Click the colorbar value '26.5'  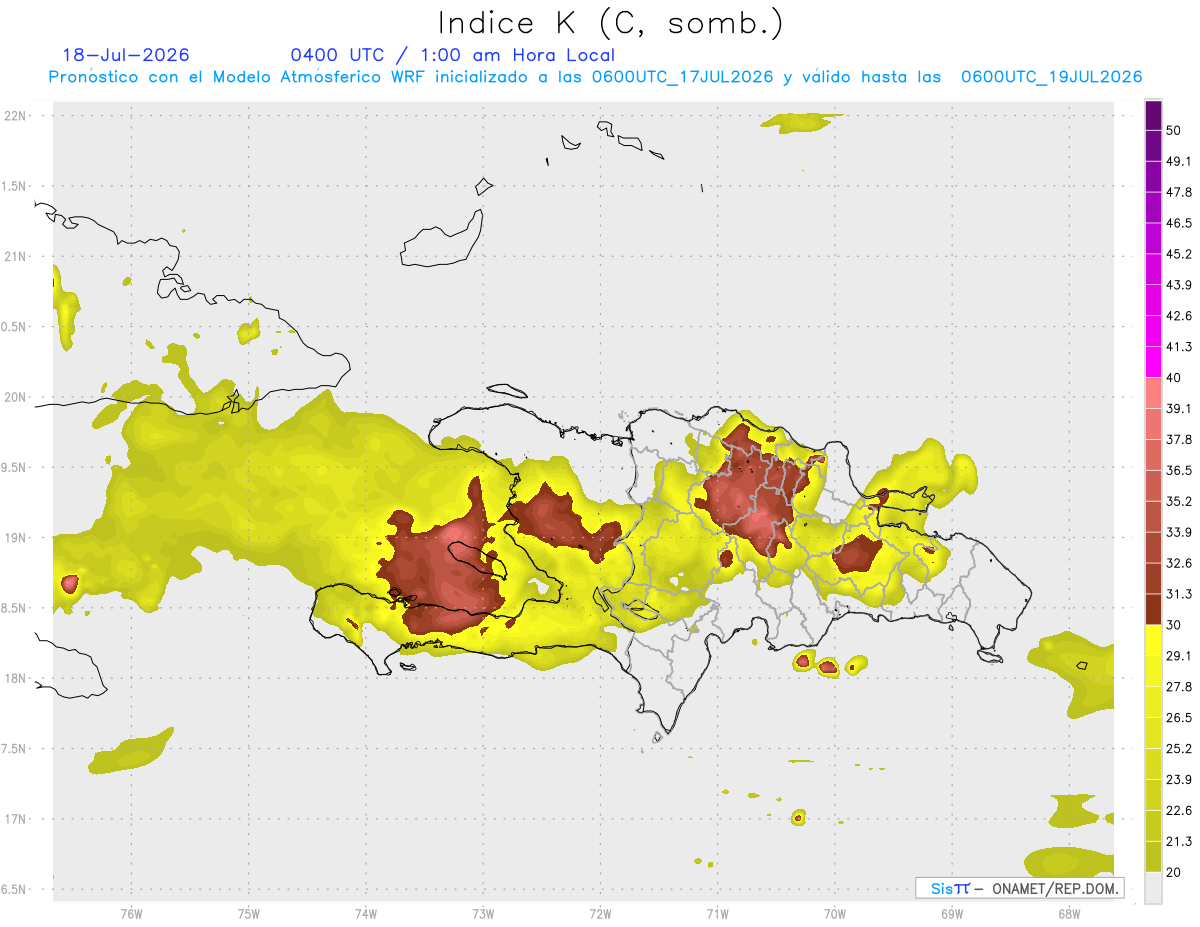tap(1180, 718)
